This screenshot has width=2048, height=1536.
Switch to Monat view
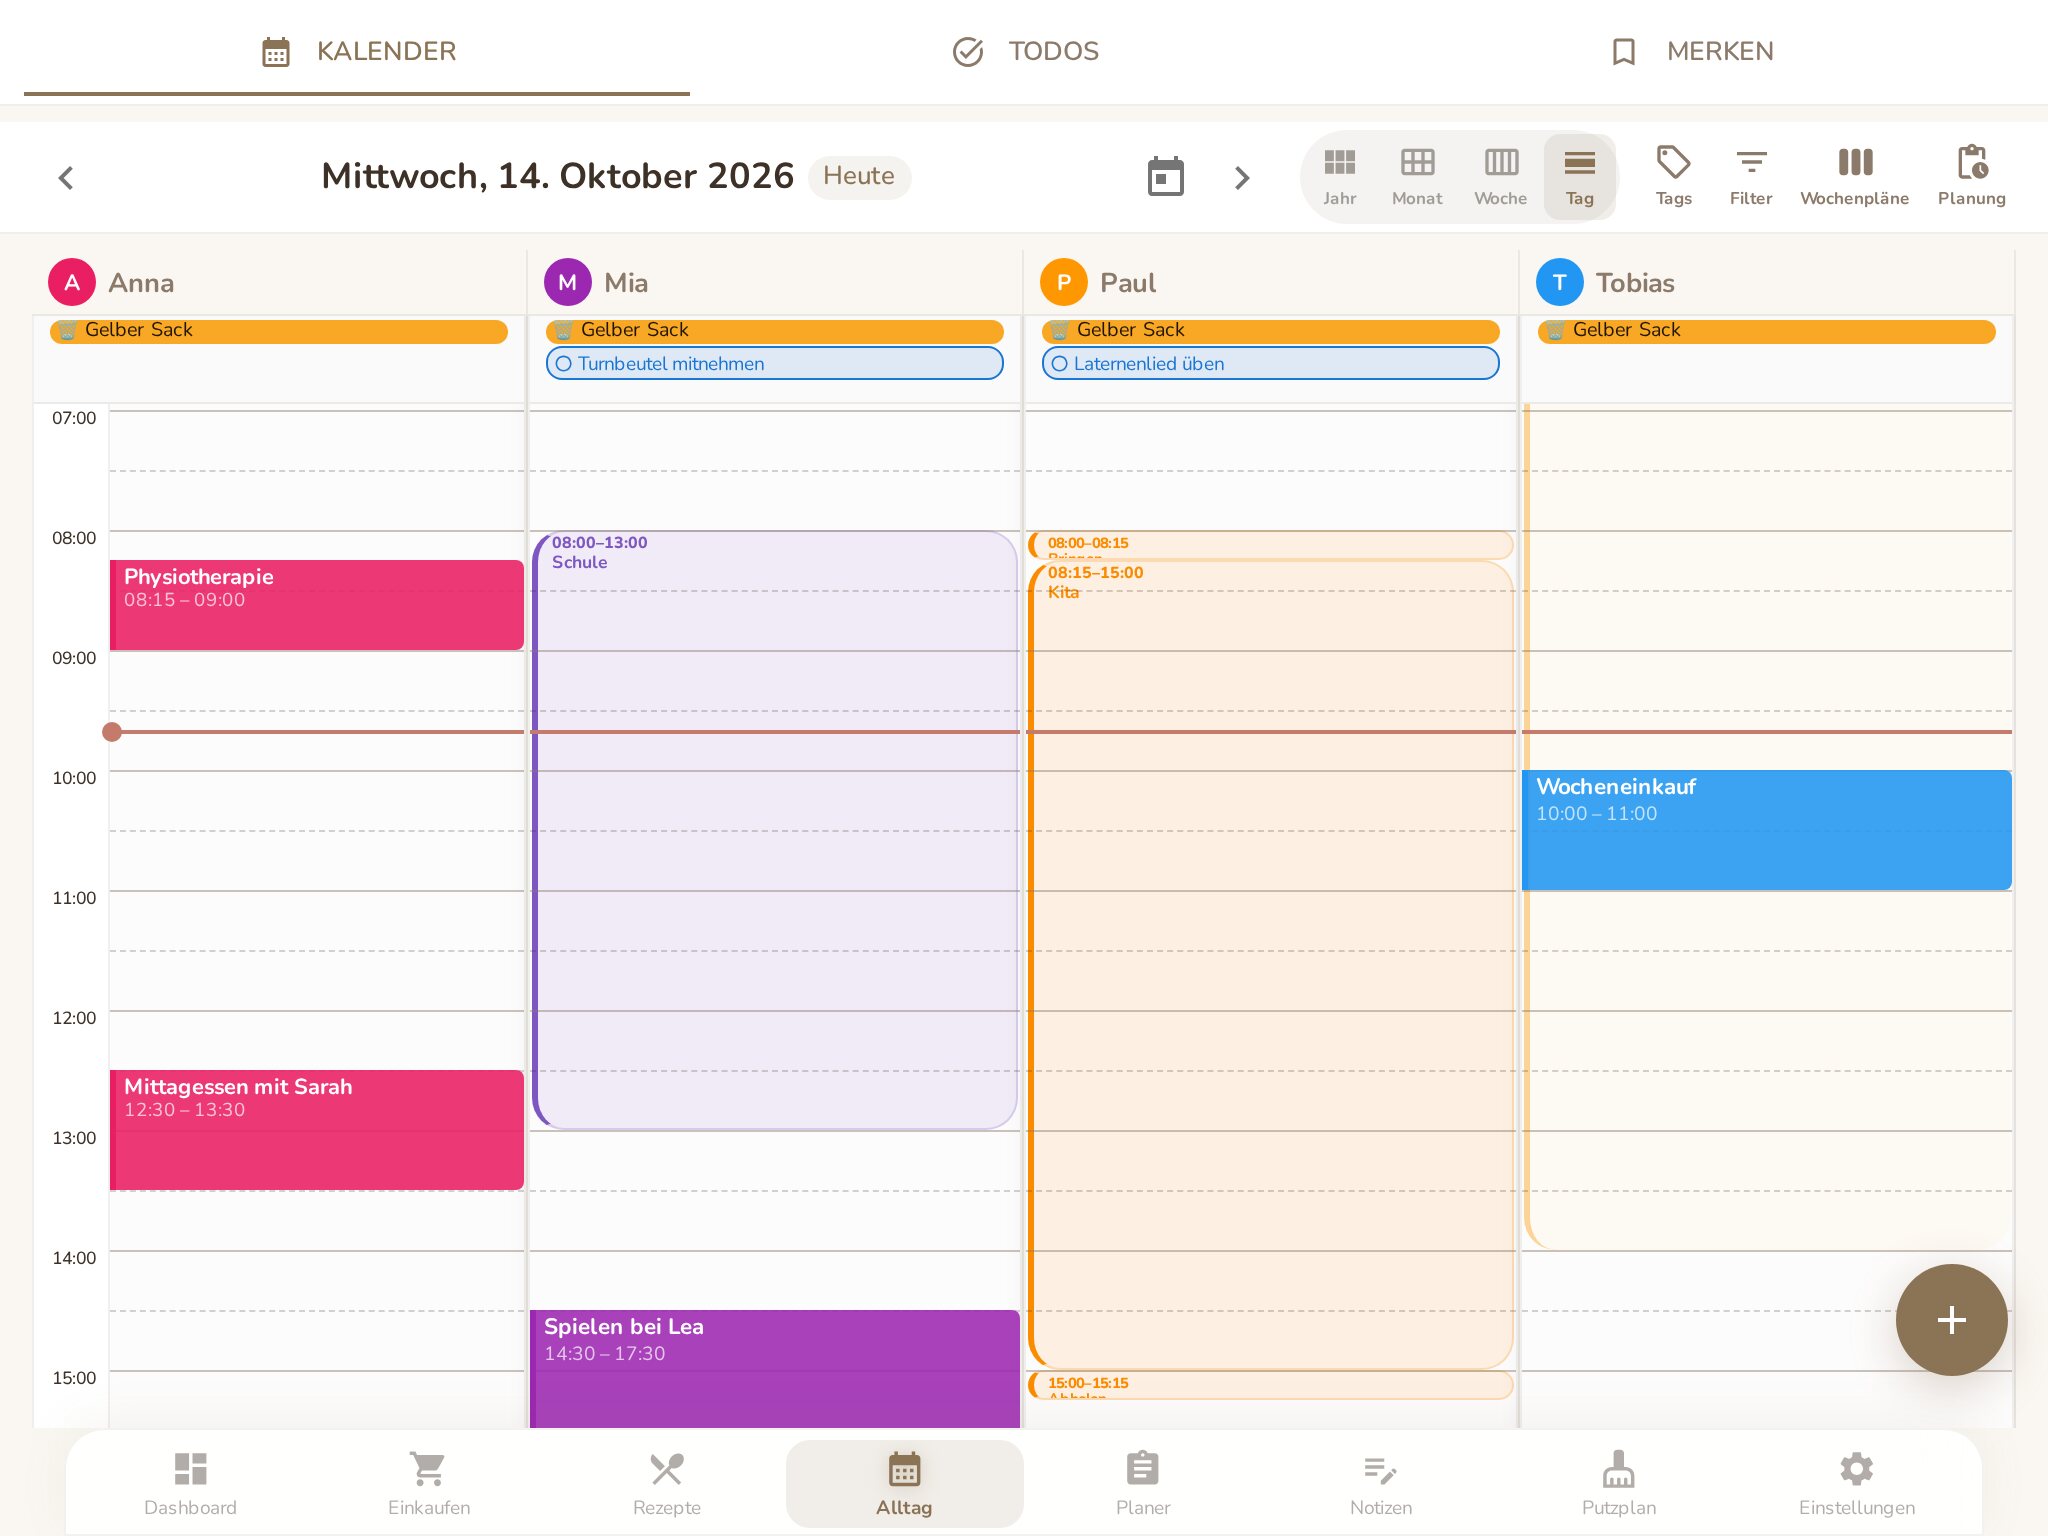(1417, 177)
